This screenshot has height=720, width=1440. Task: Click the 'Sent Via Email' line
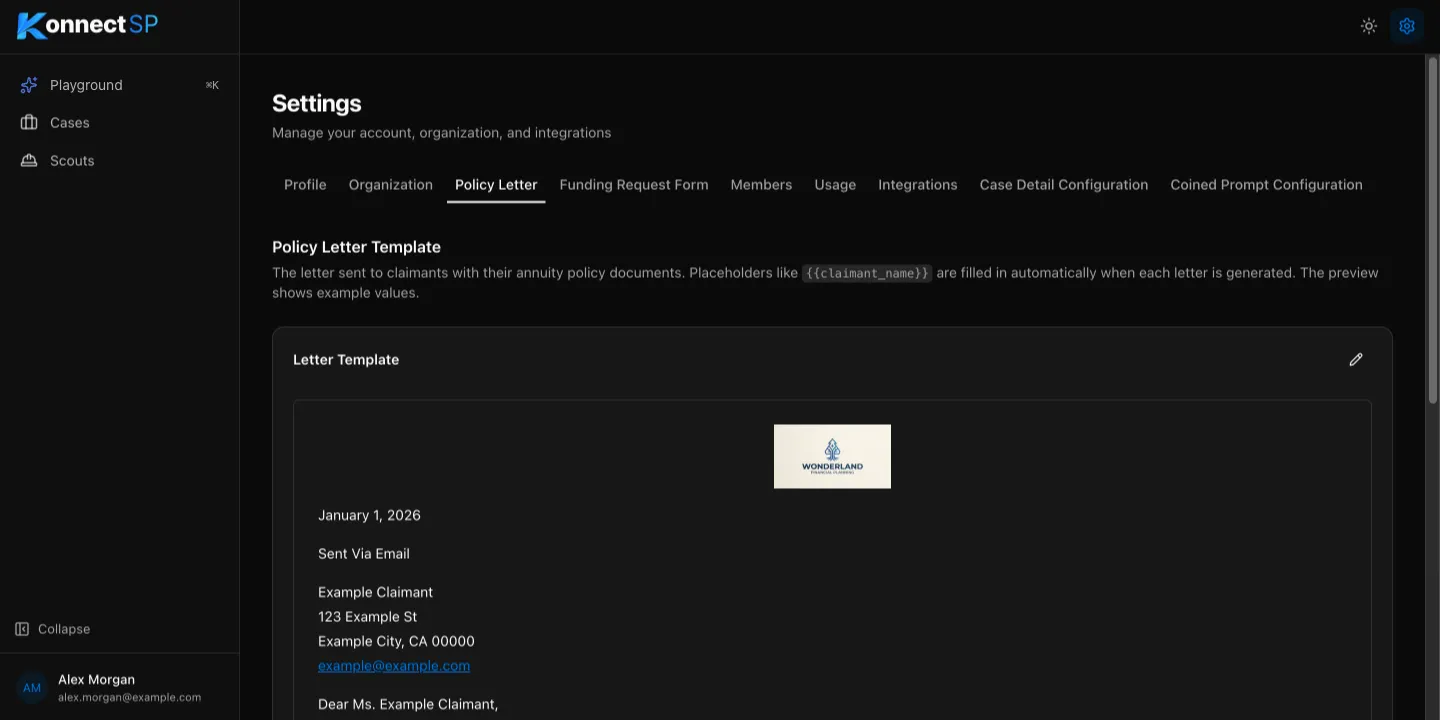tap(364, 553)
